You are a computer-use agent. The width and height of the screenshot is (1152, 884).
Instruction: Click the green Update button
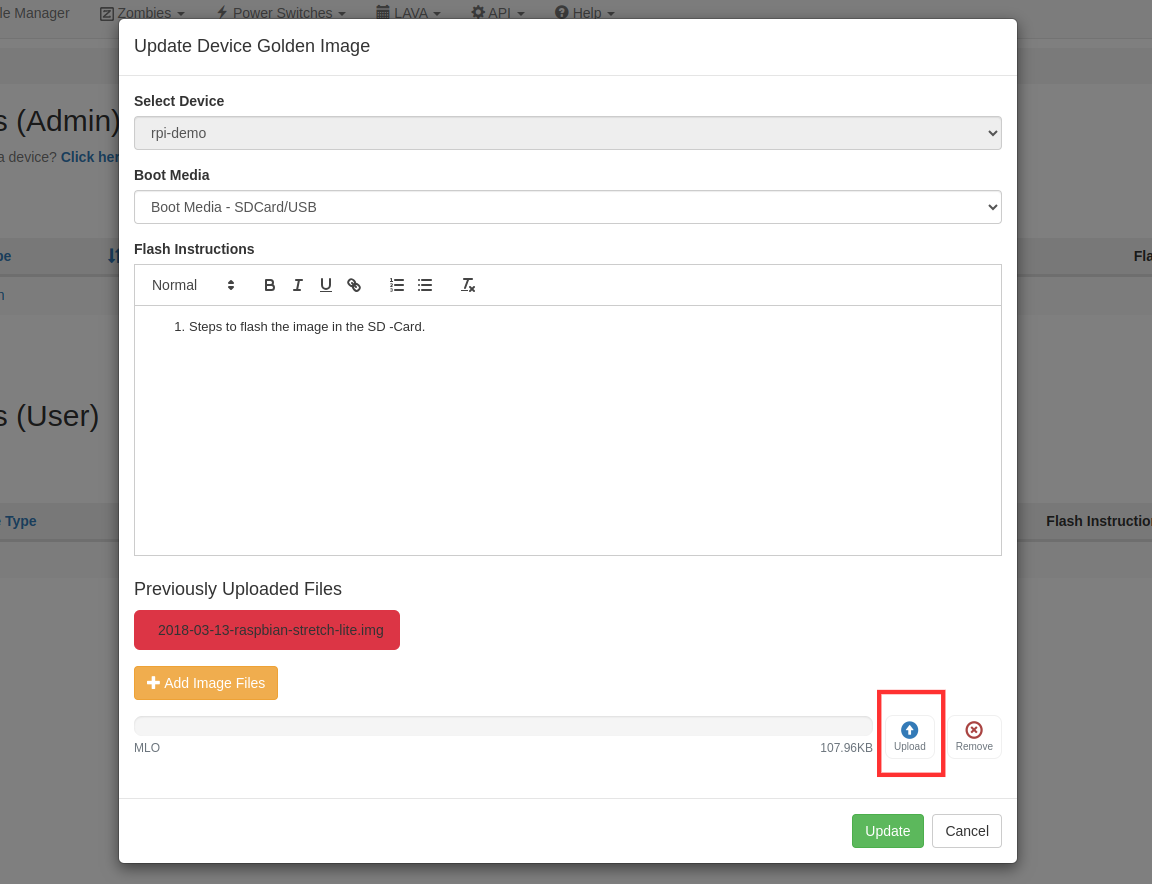pyautogui.click(x=888, y=831)
